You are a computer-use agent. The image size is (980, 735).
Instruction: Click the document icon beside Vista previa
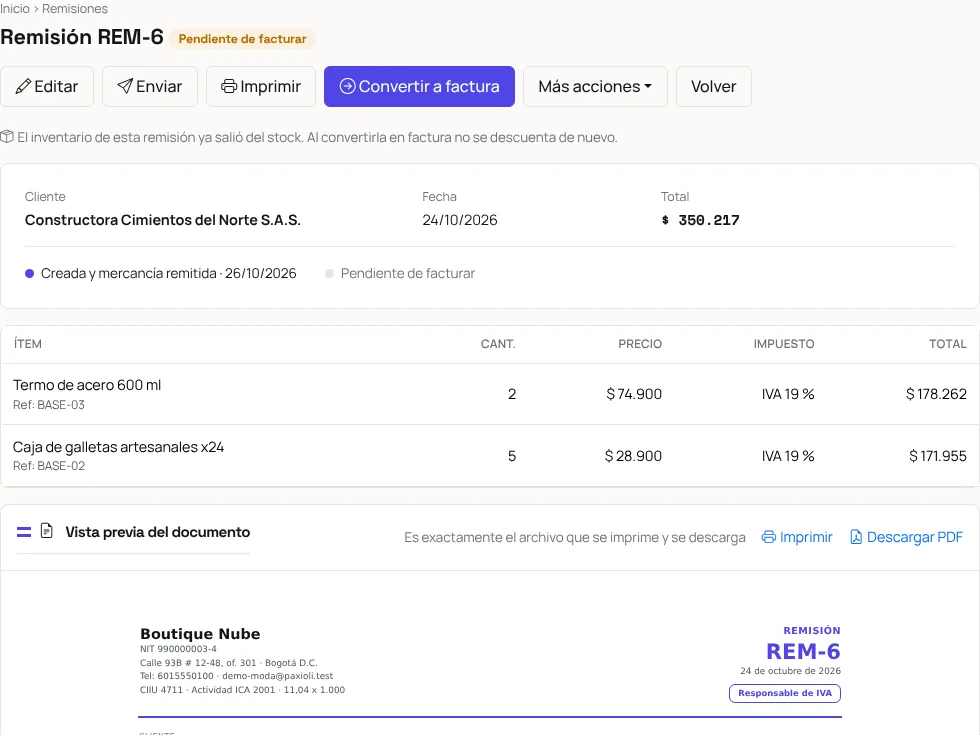(x=46, y=531)
